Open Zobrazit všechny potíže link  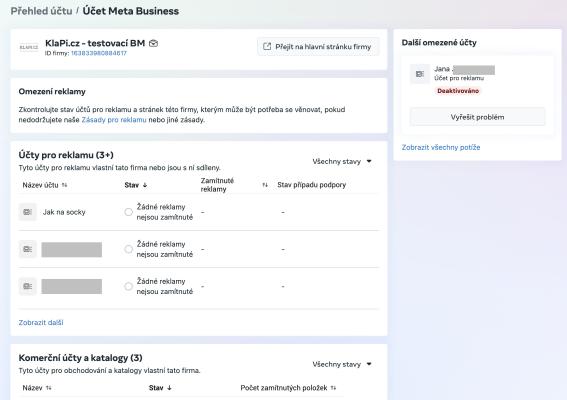(441, 148)
